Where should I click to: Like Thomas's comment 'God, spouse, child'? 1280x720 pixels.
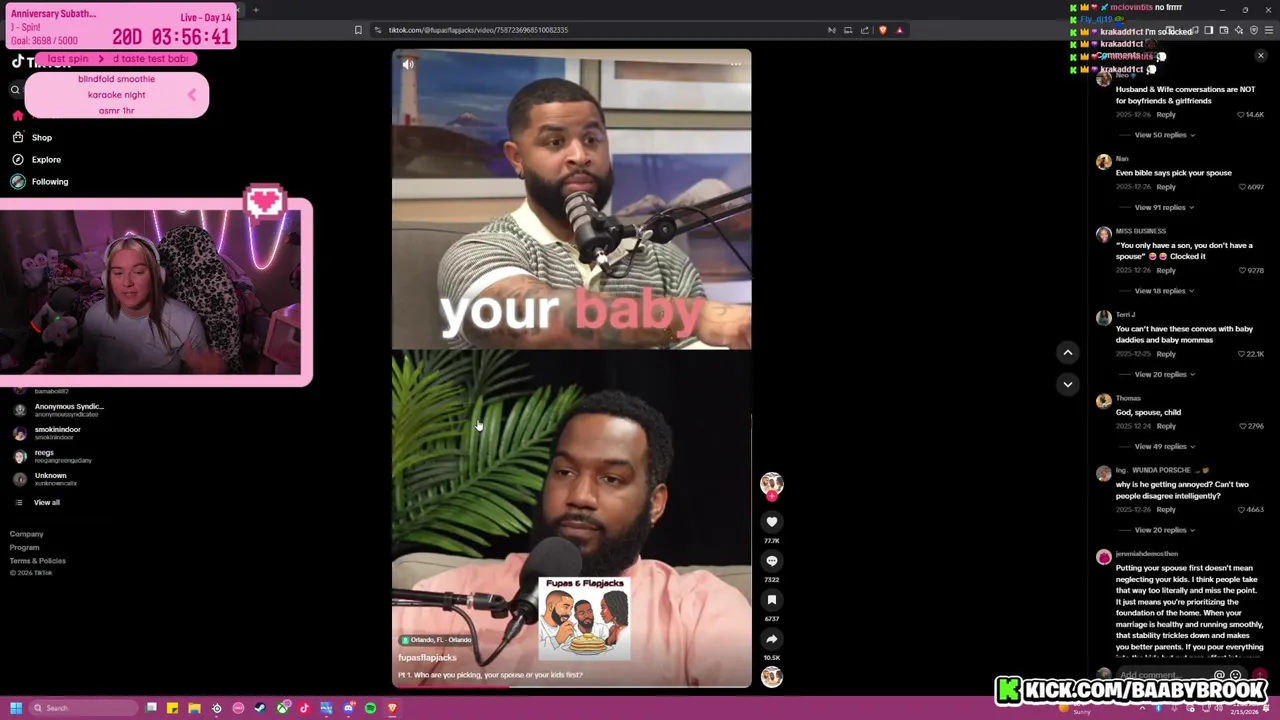pyautogui.click(x=1241, y=426)
